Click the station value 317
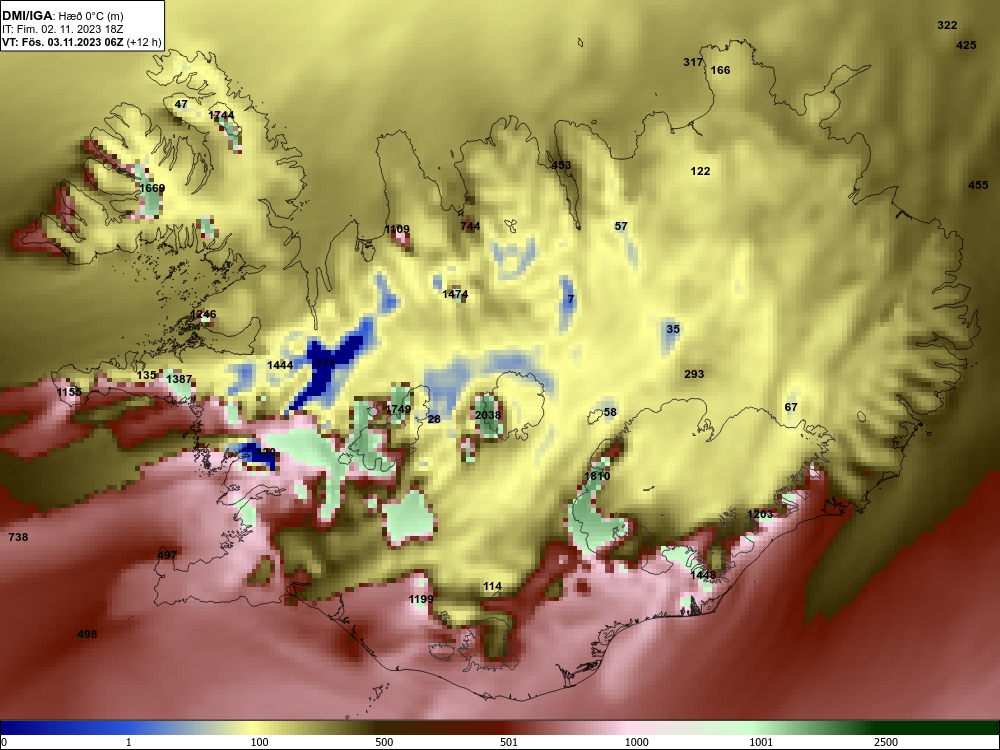 coord(693,62)
